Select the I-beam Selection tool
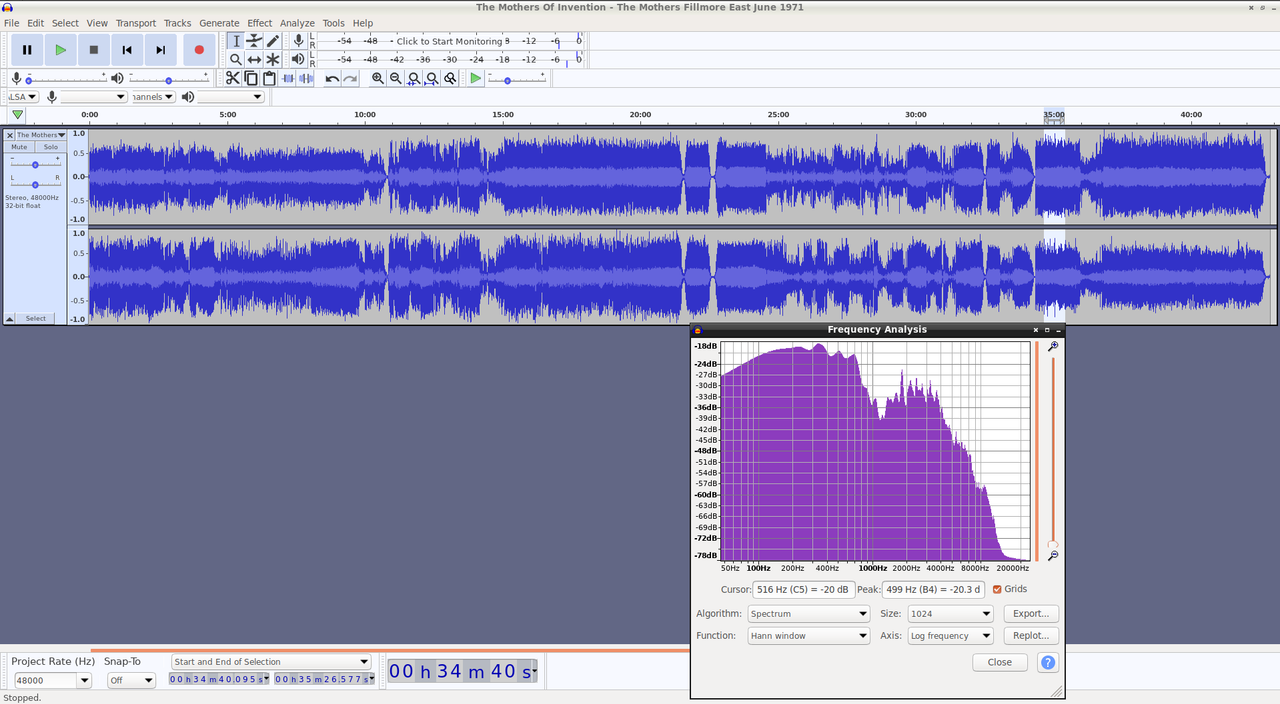The width and height of the screenshot is (1280, 704). pos(236,41)
